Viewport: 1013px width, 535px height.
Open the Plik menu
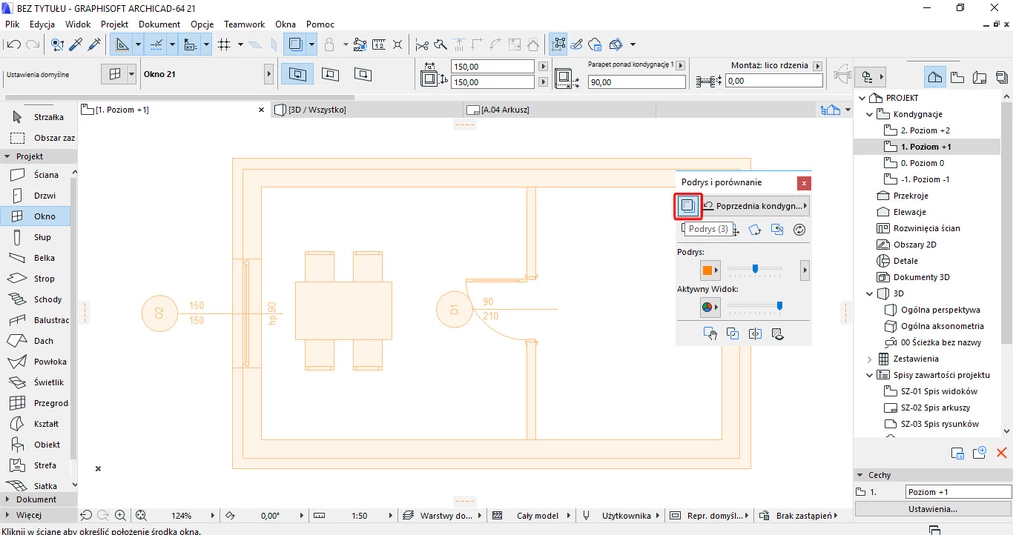coord(12,24)
